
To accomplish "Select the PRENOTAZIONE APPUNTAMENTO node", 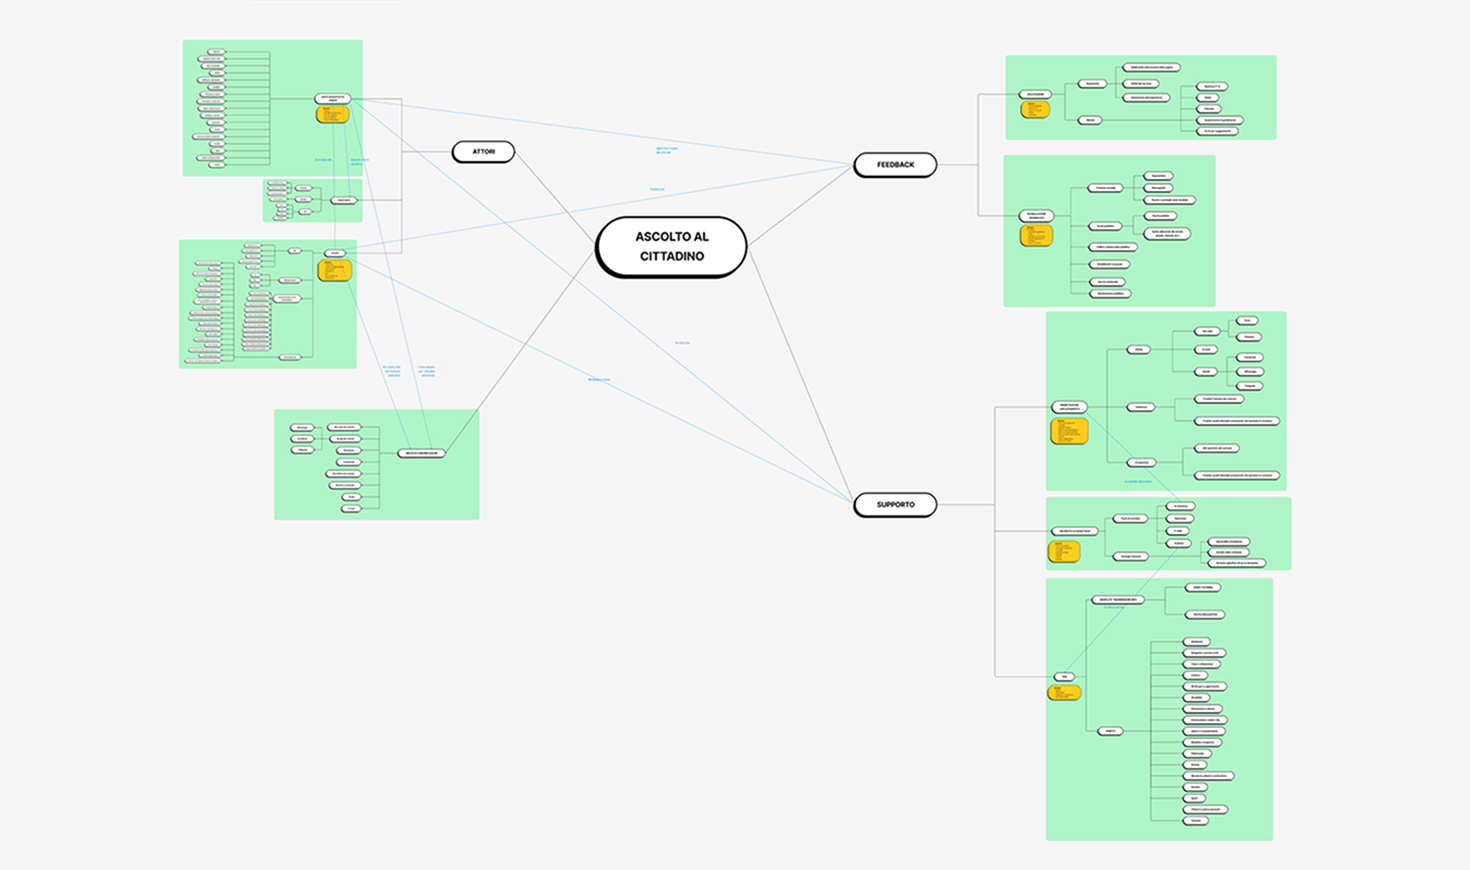I will click(x=1069, y=407).
